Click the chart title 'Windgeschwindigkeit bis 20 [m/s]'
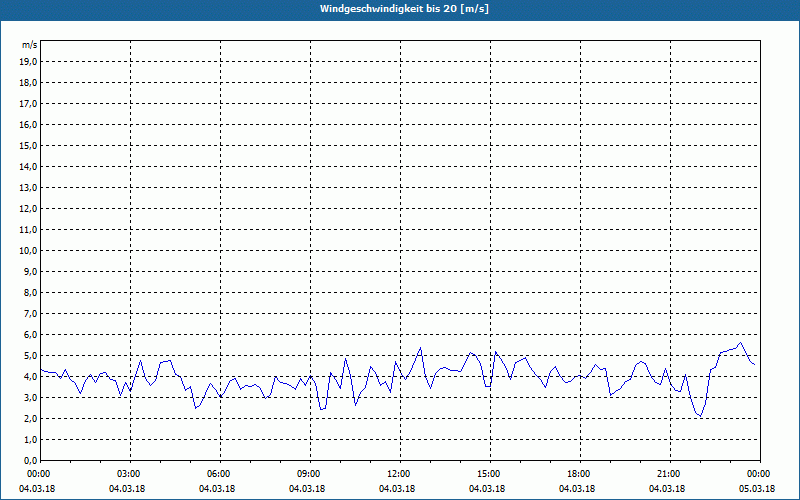 [x=404, y=9]
